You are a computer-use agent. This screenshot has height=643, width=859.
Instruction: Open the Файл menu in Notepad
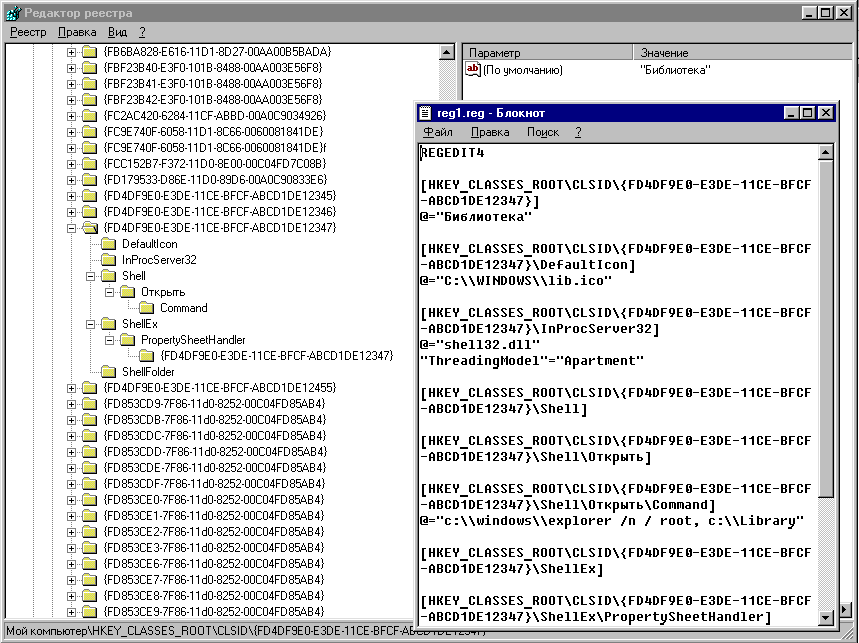point(438,132)
